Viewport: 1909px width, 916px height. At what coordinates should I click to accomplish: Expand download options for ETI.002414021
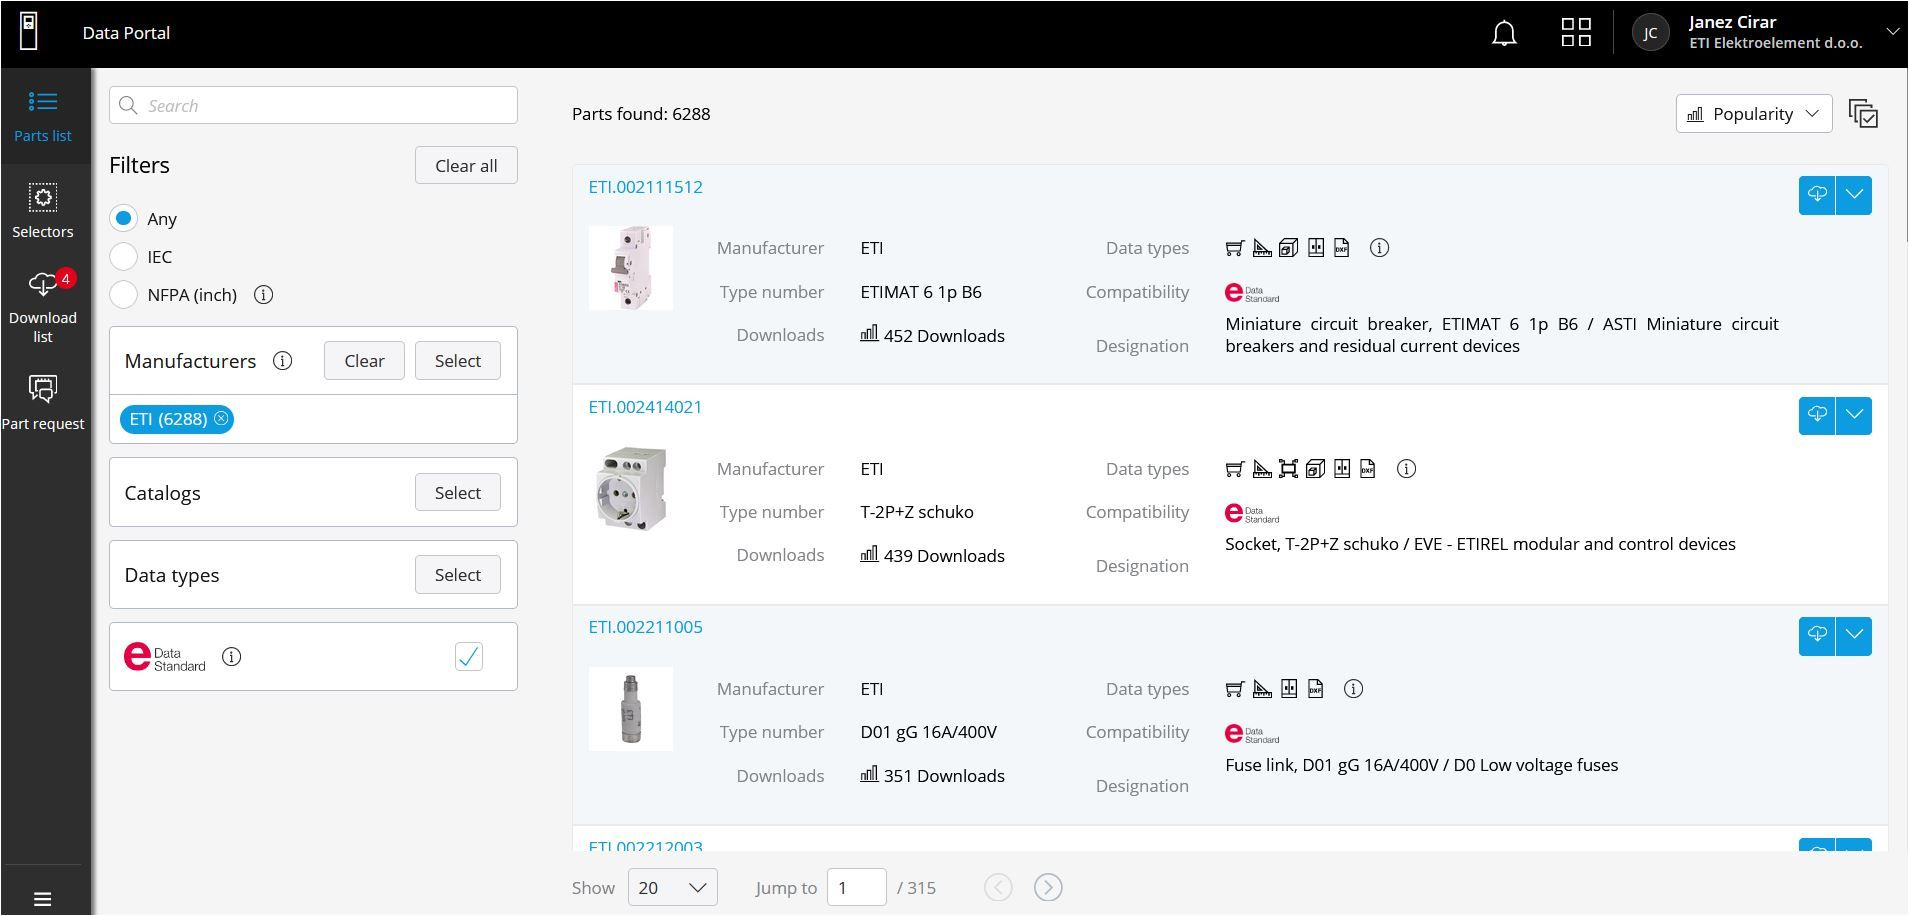[x=1854, y=415]
